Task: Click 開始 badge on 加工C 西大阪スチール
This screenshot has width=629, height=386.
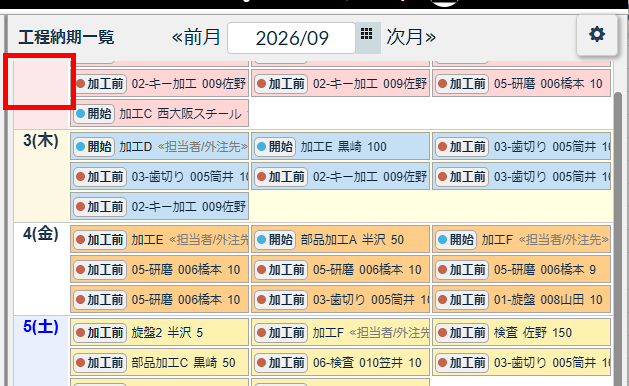Action: click(x=94, y=114)
